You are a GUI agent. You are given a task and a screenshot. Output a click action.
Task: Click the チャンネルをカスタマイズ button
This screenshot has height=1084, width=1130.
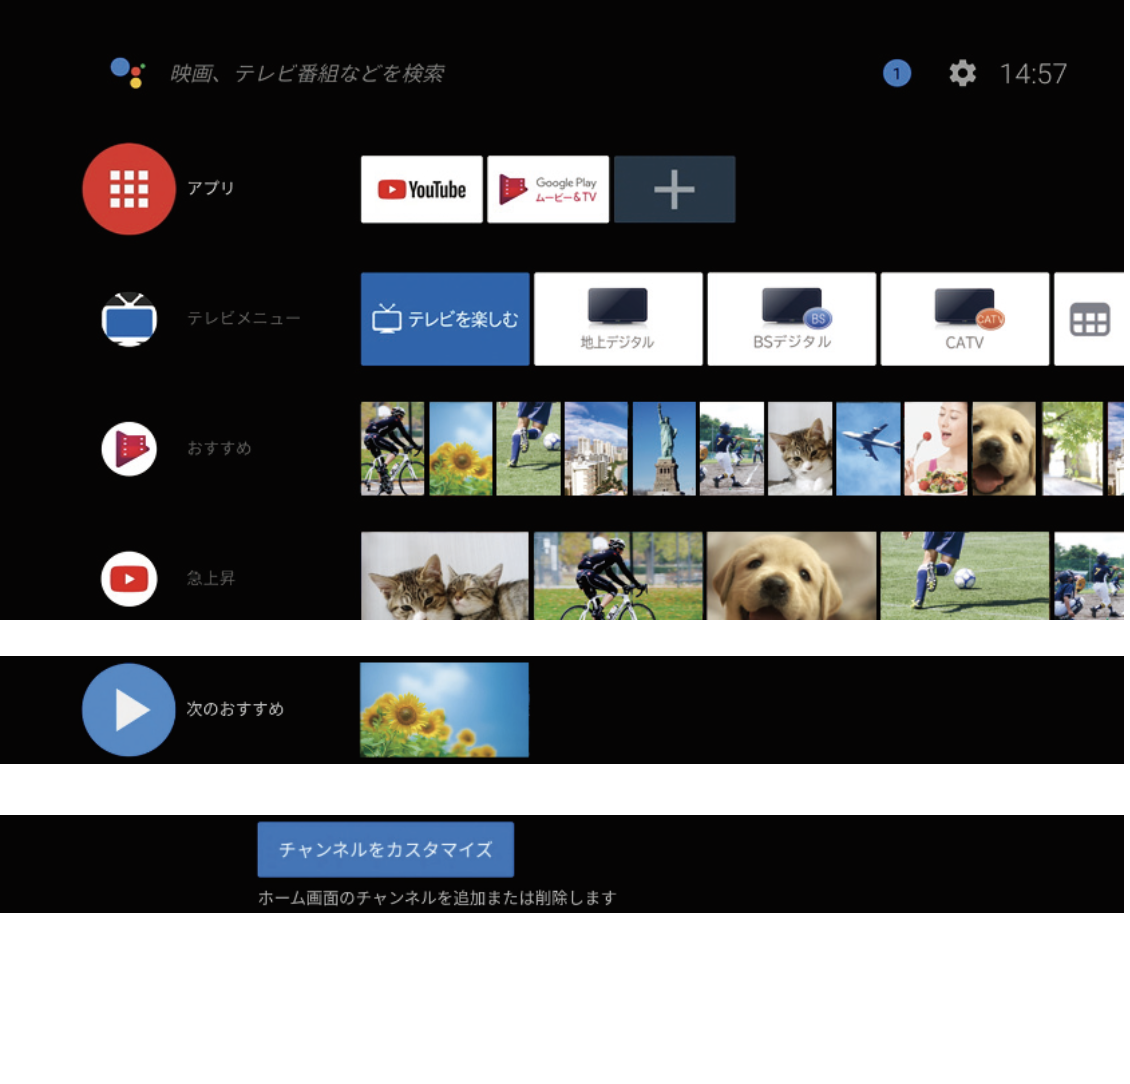[x=386, y=850]
